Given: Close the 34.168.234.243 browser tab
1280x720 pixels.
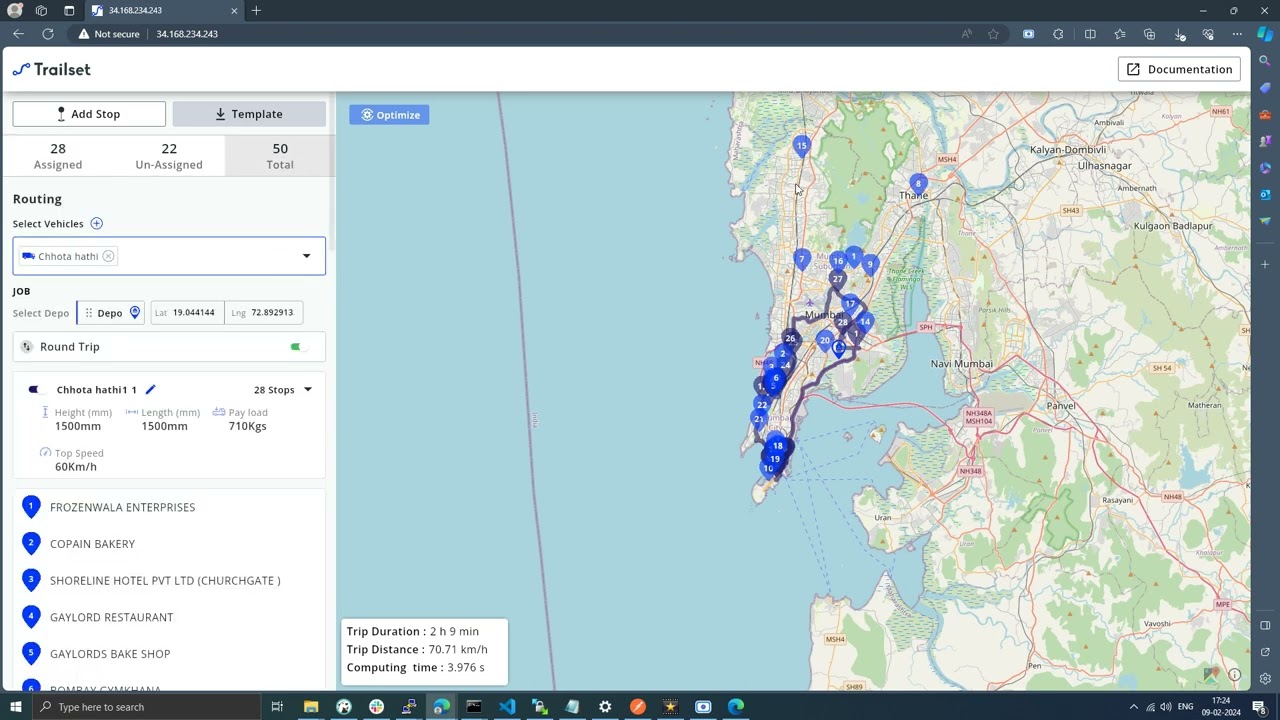Looking at the screenshot, I should [x=234, y=10].
